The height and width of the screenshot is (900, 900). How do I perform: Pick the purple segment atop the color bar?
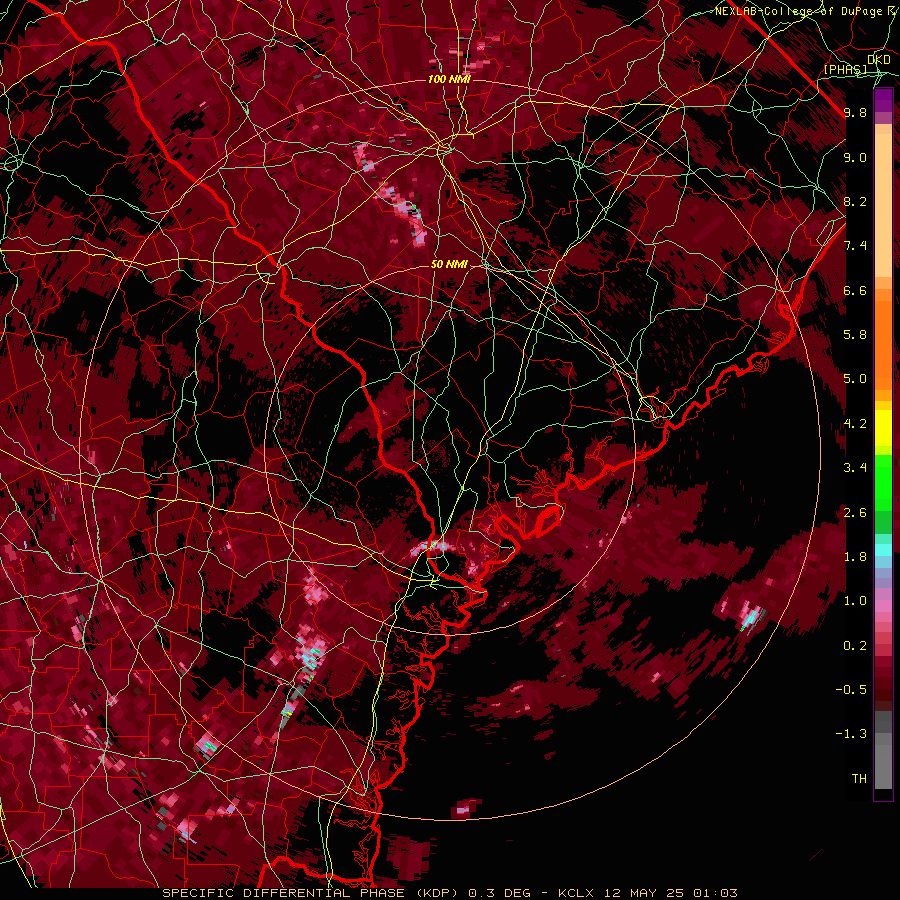point(883,100)
